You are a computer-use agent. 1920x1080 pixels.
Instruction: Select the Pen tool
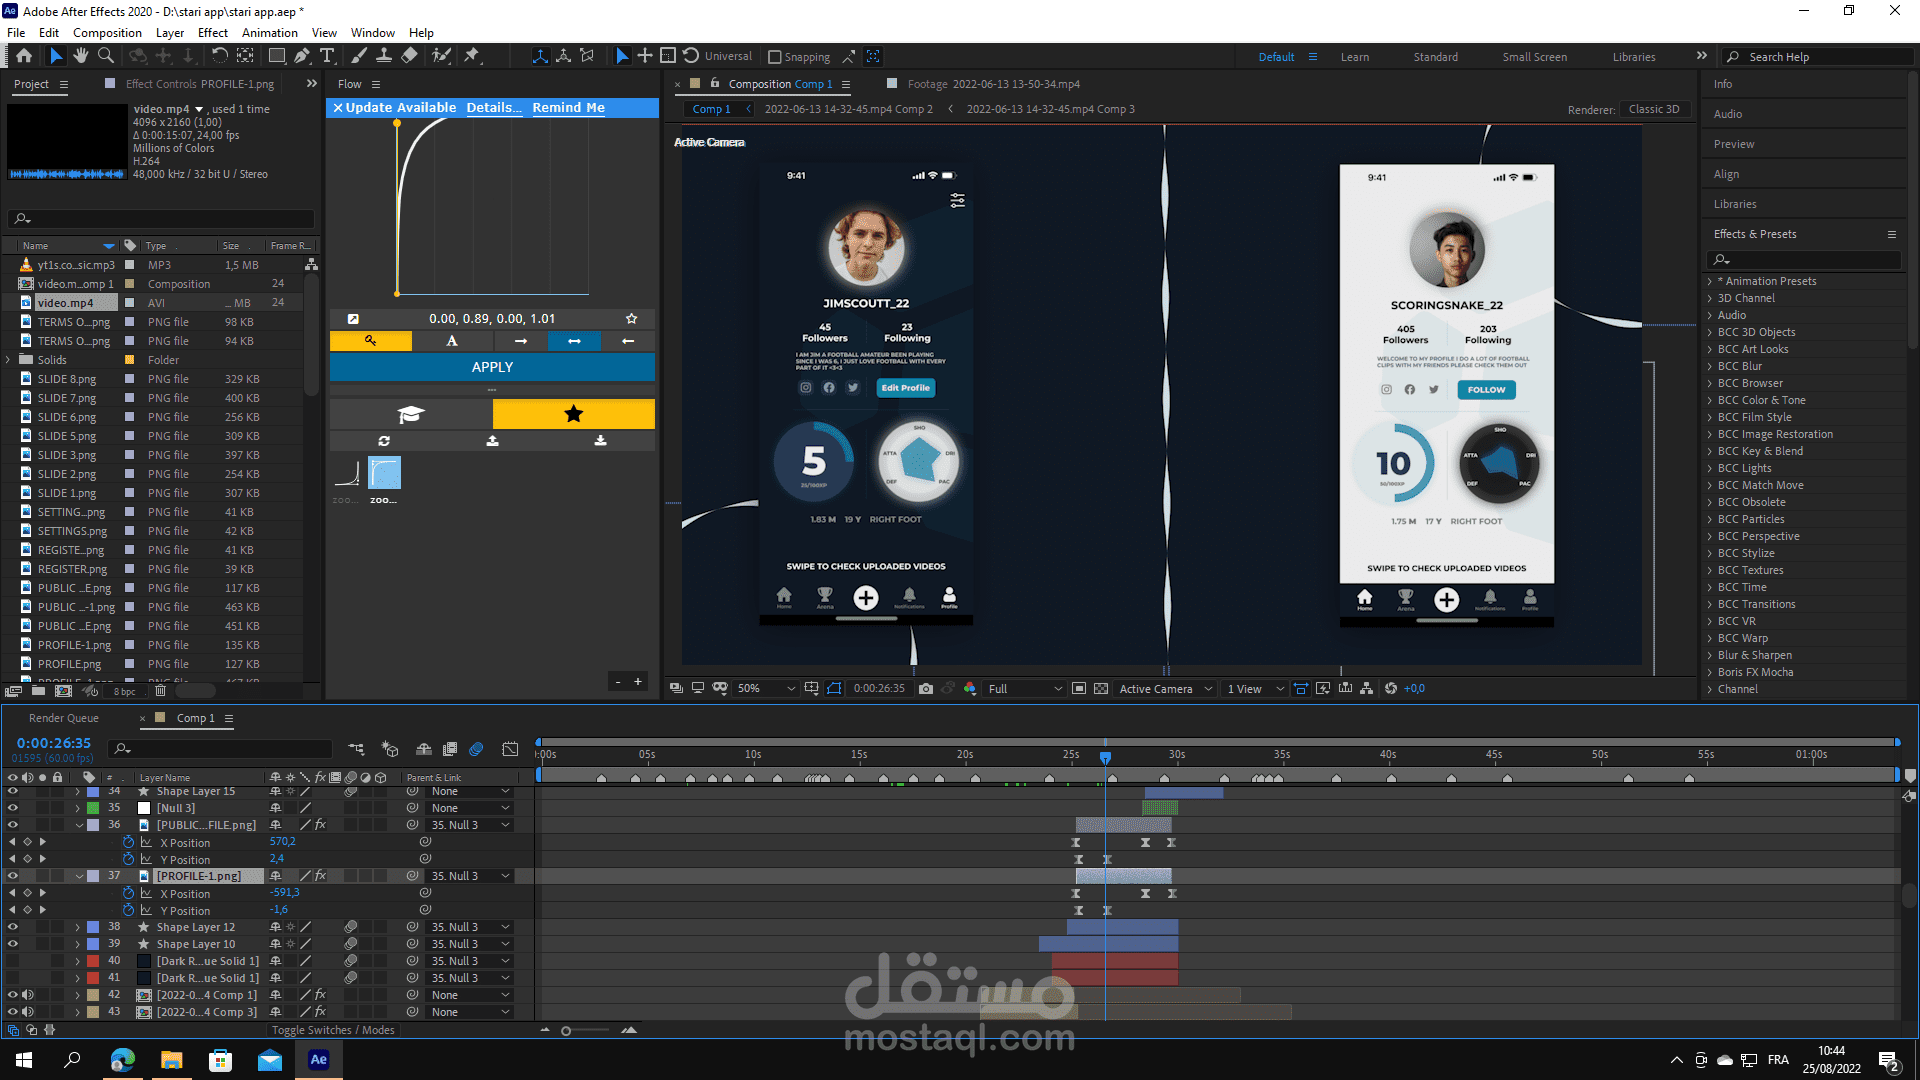pos(301,56)
